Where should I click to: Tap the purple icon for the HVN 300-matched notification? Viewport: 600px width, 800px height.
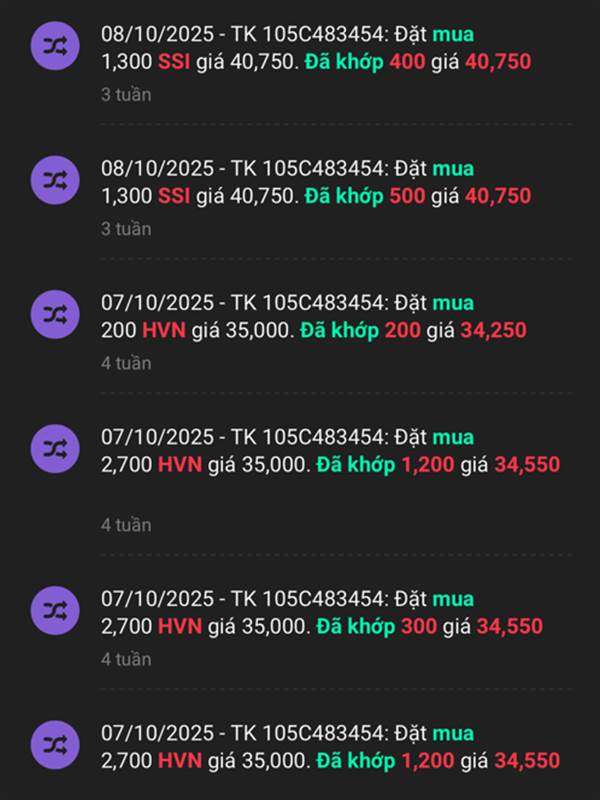[x=56, y=611]
